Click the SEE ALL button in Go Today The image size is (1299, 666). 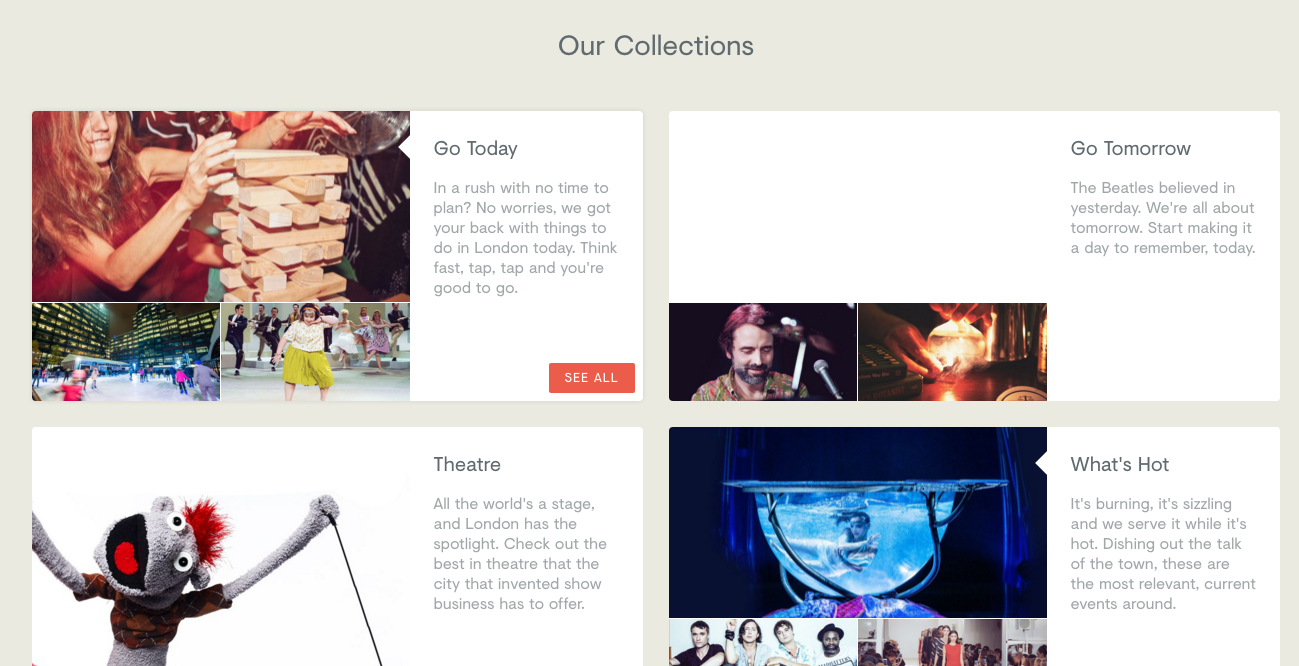[x=592, y=378]
